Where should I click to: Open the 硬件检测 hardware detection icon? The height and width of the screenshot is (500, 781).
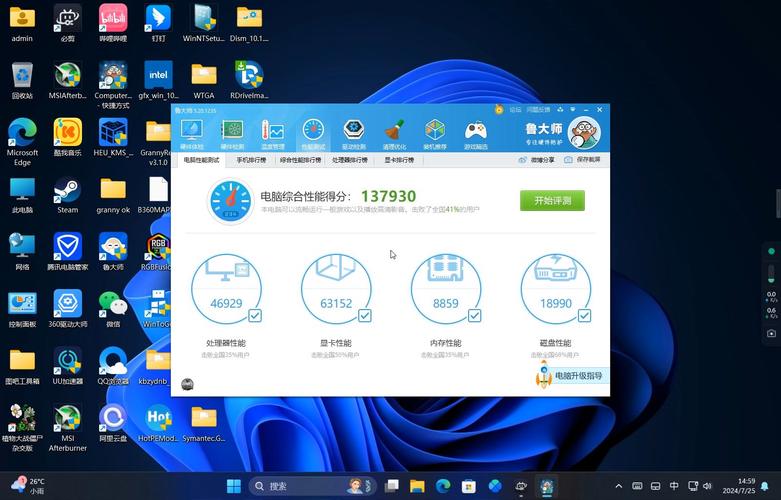[x=232, y=133]
